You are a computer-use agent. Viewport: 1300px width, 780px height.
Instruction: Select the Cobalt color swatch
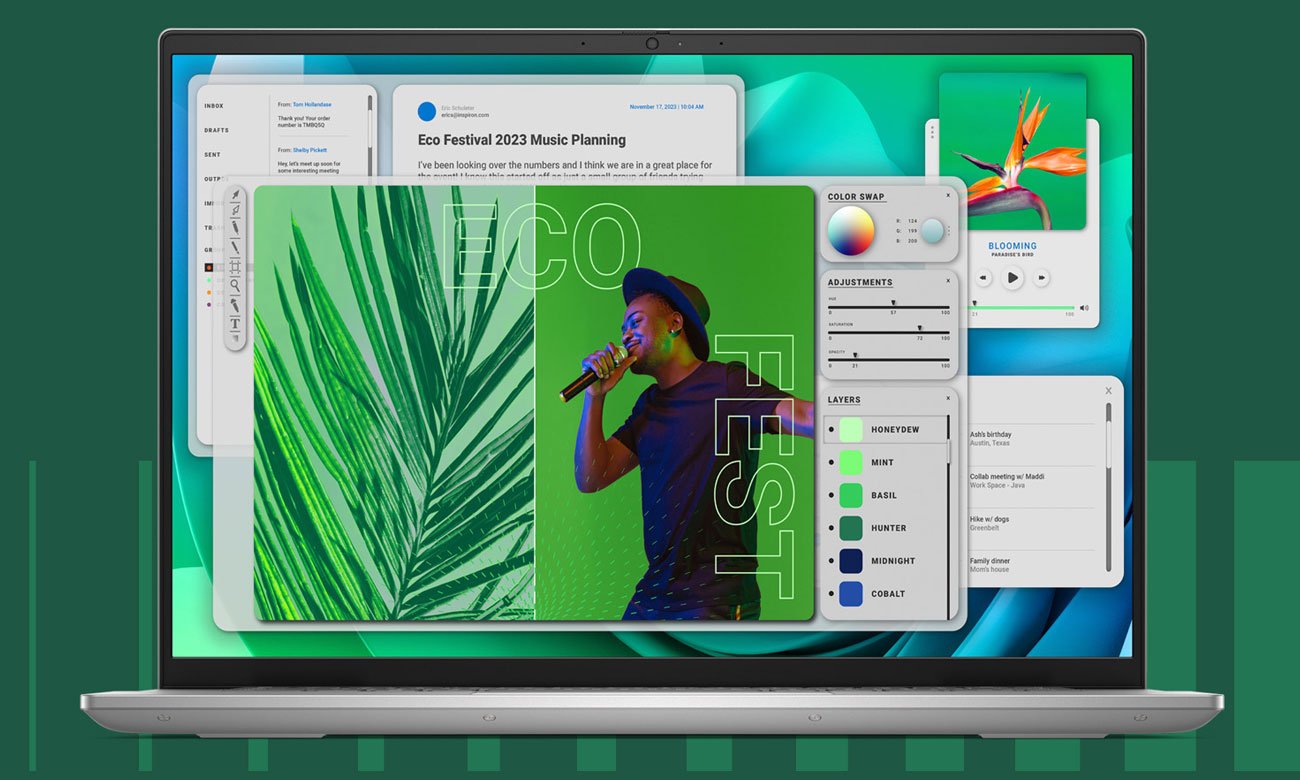851,594
